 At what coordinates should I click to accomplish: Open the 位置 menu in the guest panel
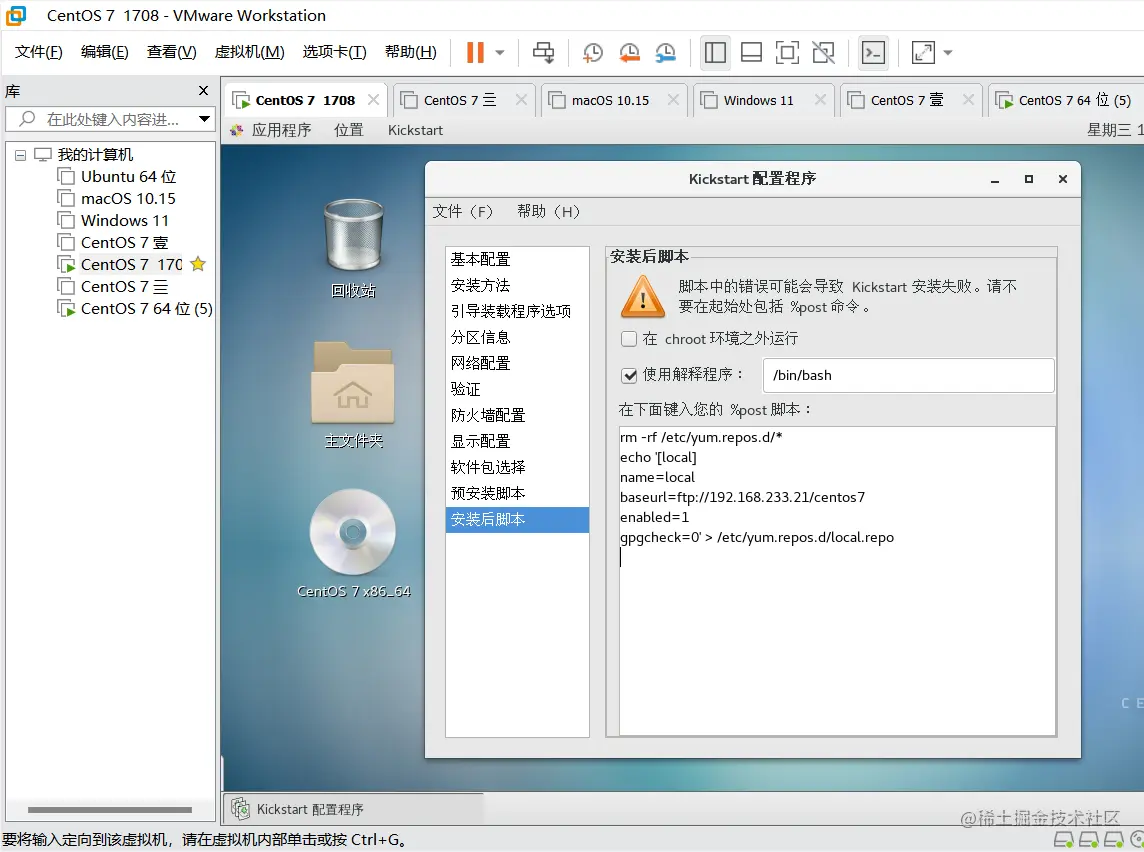[x=349, y=130]
